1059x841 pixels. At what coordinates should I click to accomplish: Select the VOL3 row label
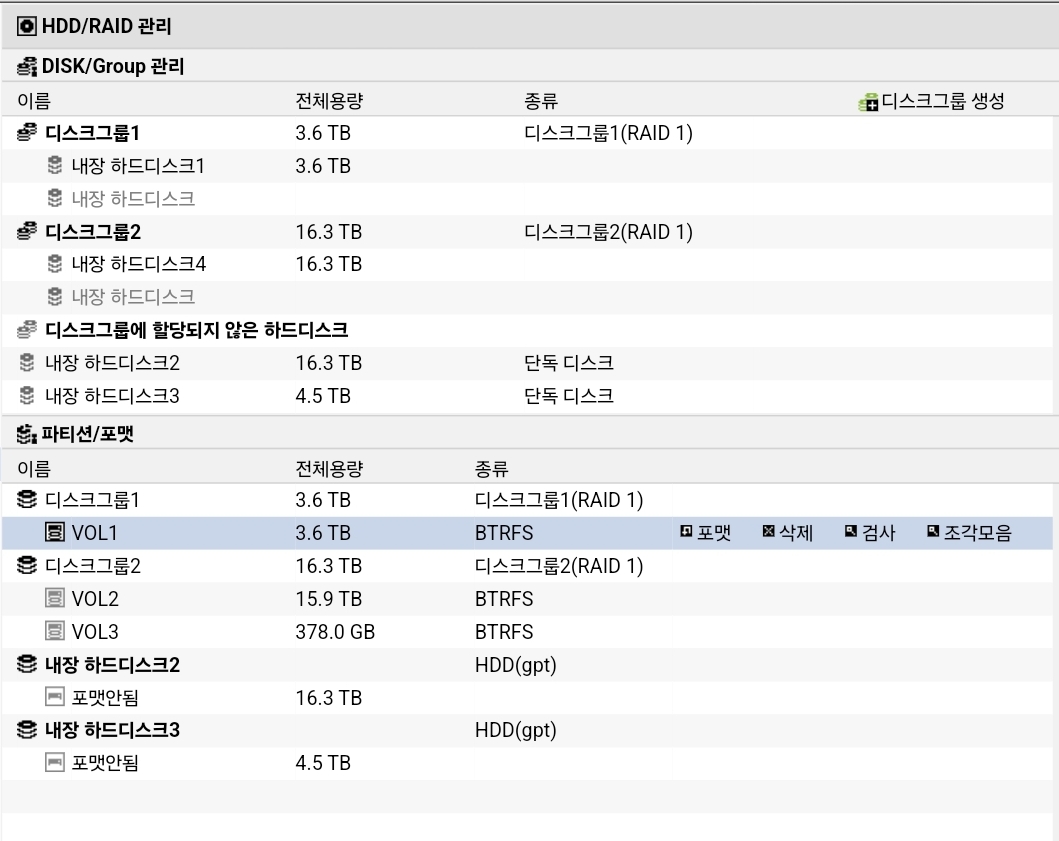click(x=95, y=632)
